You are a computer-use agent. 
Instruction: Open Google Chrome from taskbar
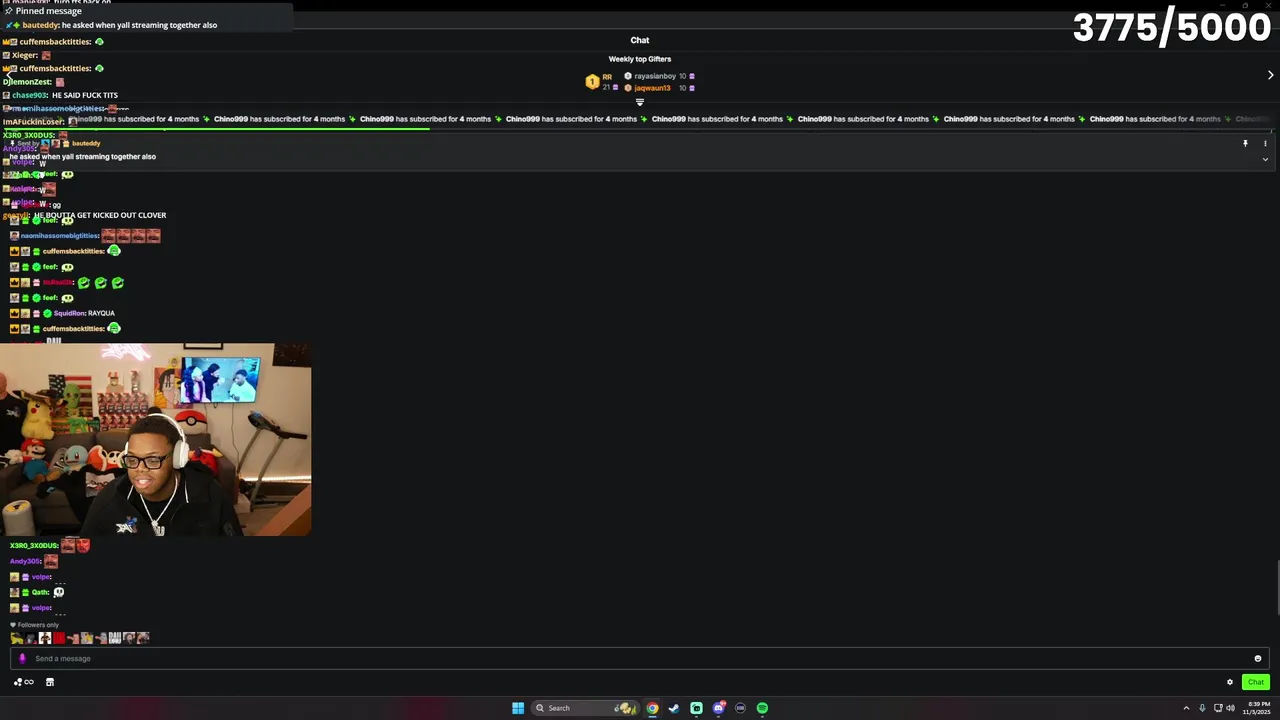(x=652, y=708)
